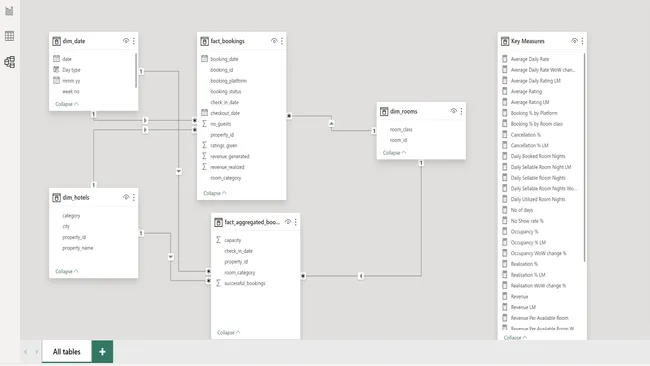Select the booking_platform field
650x366 pixels.
pos(228,81)
